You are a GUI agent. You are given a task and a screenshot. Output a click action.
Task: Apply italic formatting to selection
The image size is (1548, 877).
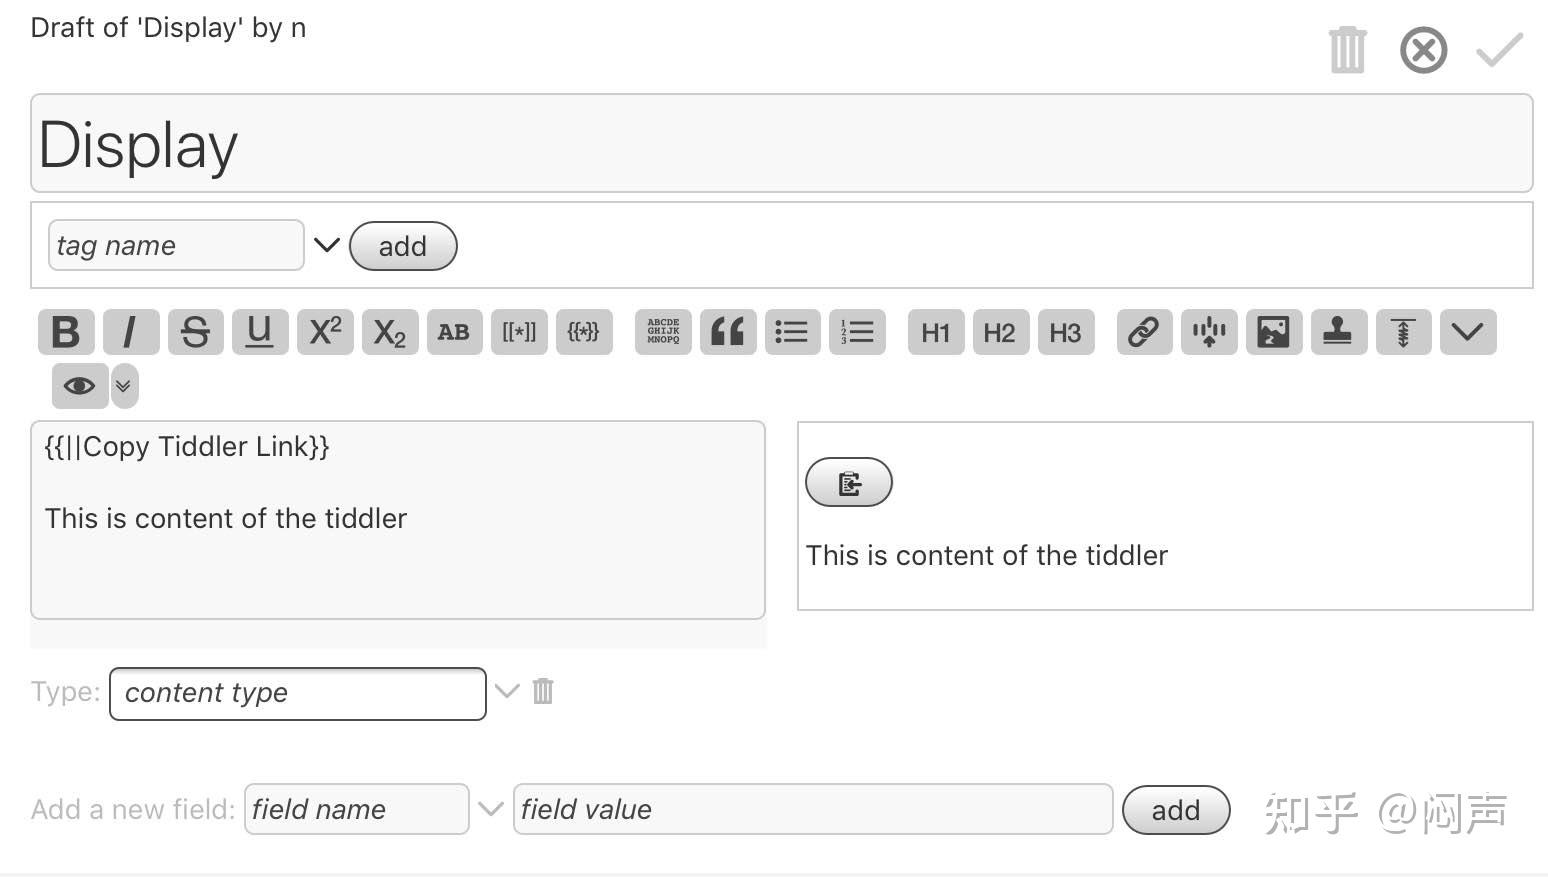[x=130, y=332]
